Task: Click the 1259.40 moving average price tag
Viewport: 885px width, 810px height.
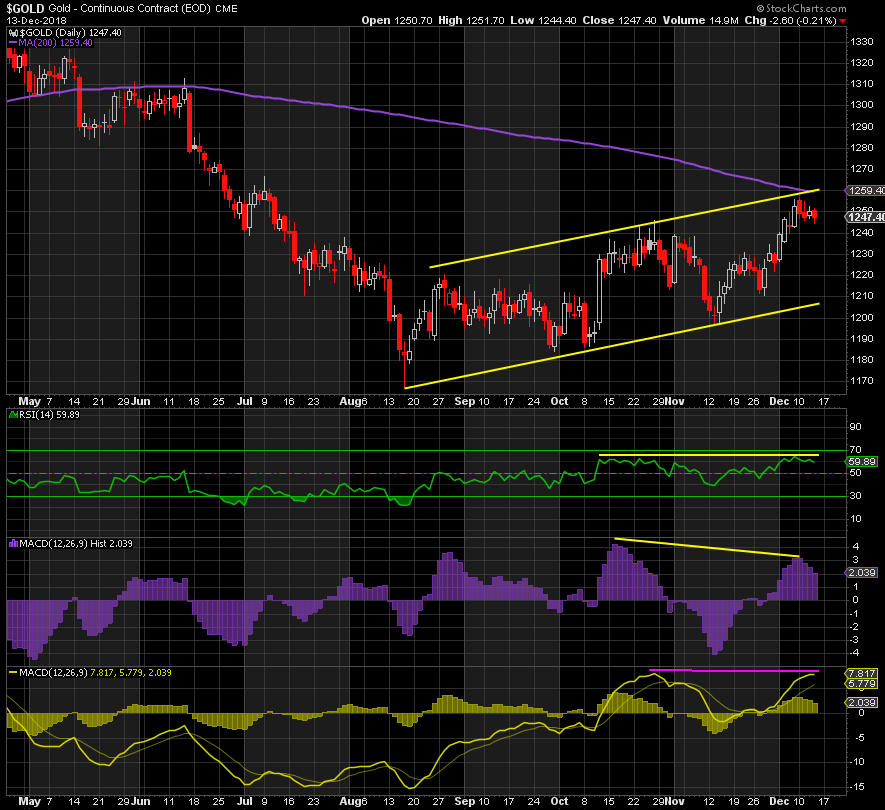Action: click(864, 190)
